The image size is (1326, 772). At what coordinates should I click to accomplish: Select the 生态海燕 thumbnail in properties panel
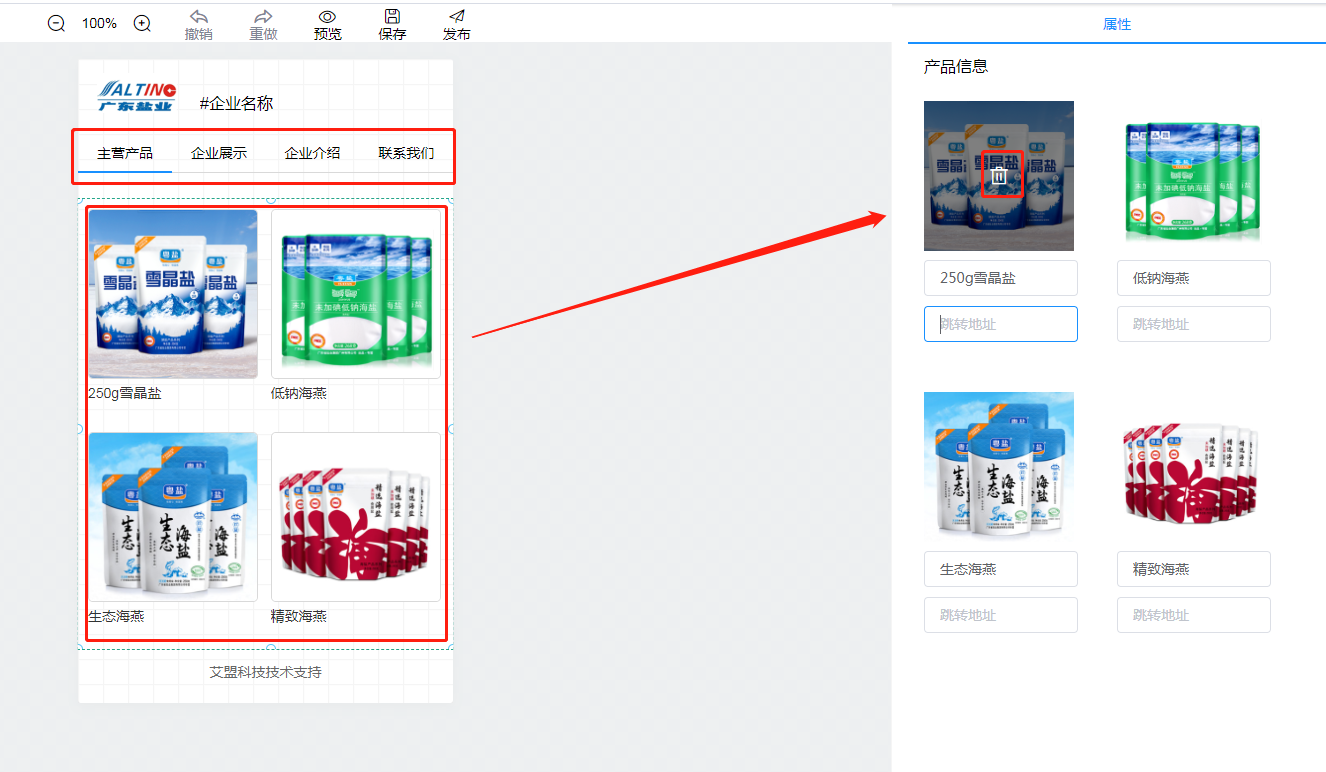[999, 467]
